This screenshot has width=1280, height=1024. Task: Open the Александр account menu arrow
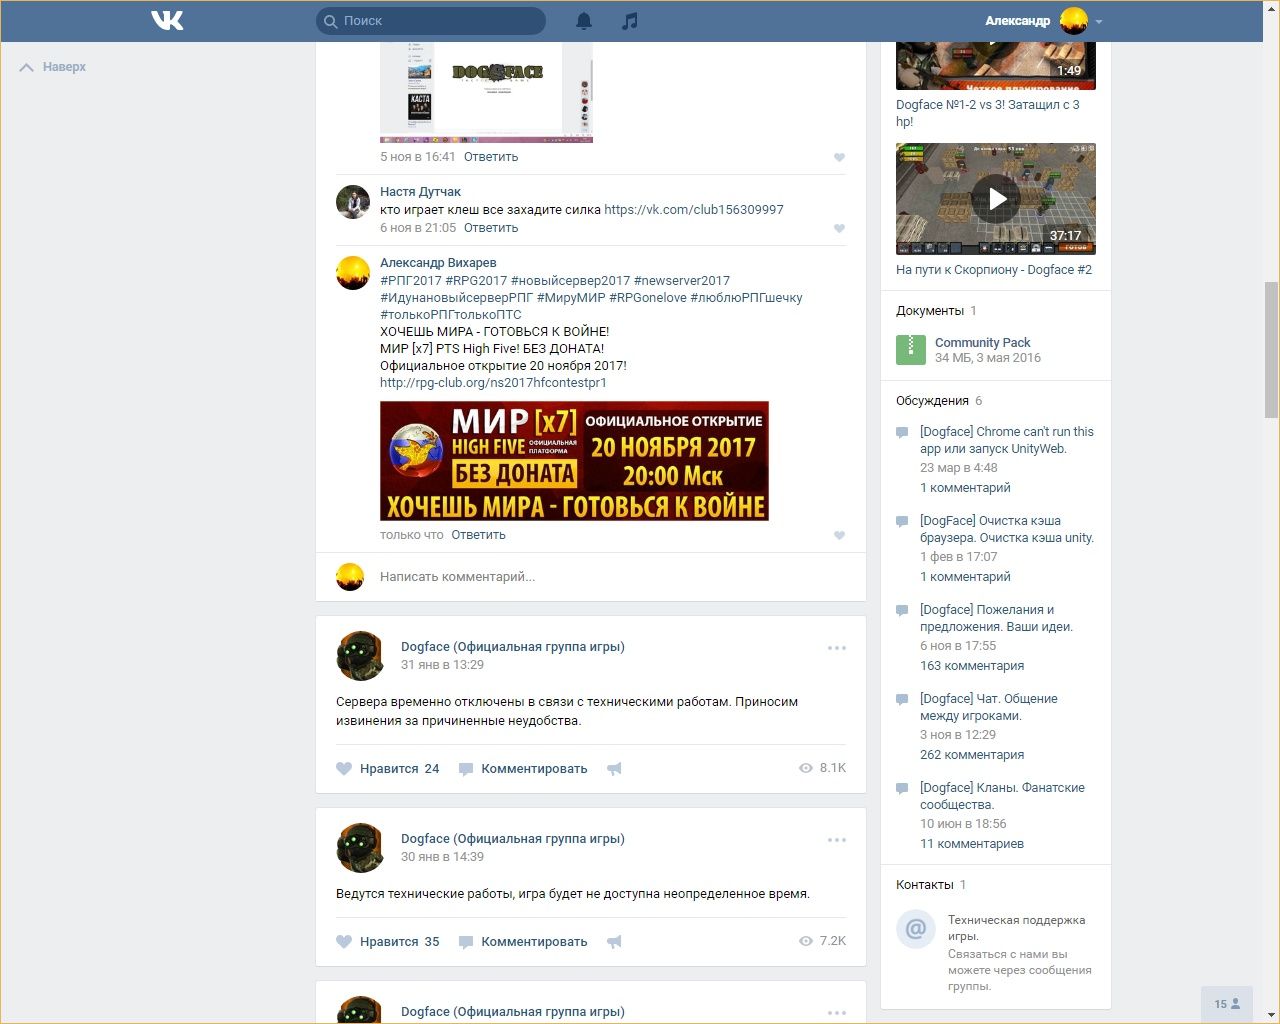click(x=1099, y=21)
